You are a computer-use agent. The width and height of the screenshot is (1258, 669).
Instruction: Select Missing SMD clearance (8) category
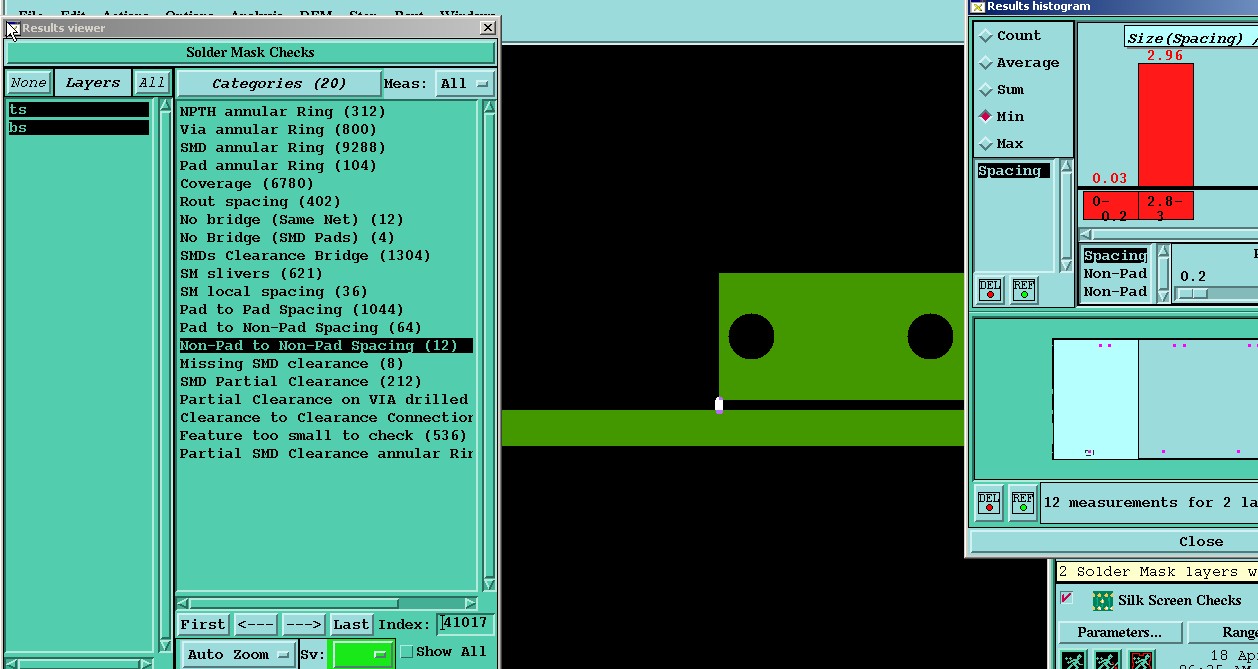tap(291, 363)
